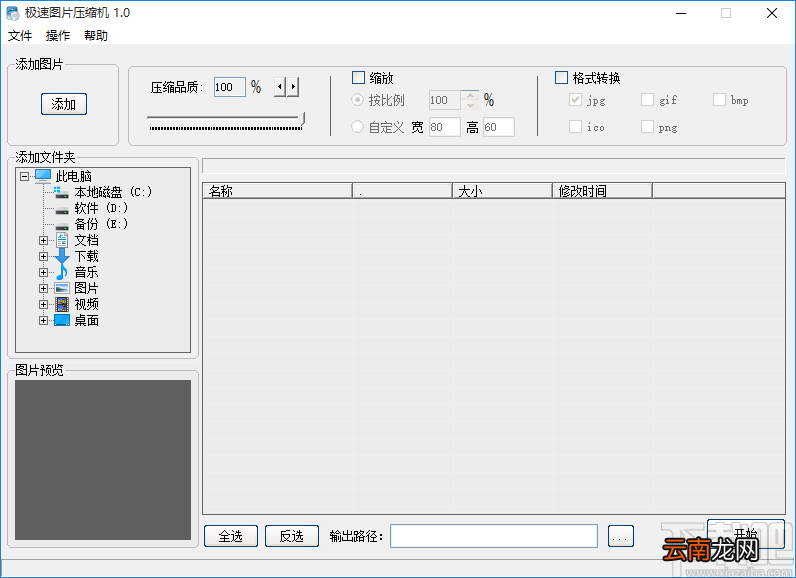This screenshot has height=578, width=796.
Task: Open the 文件 menu
Action: click(20, 36)
